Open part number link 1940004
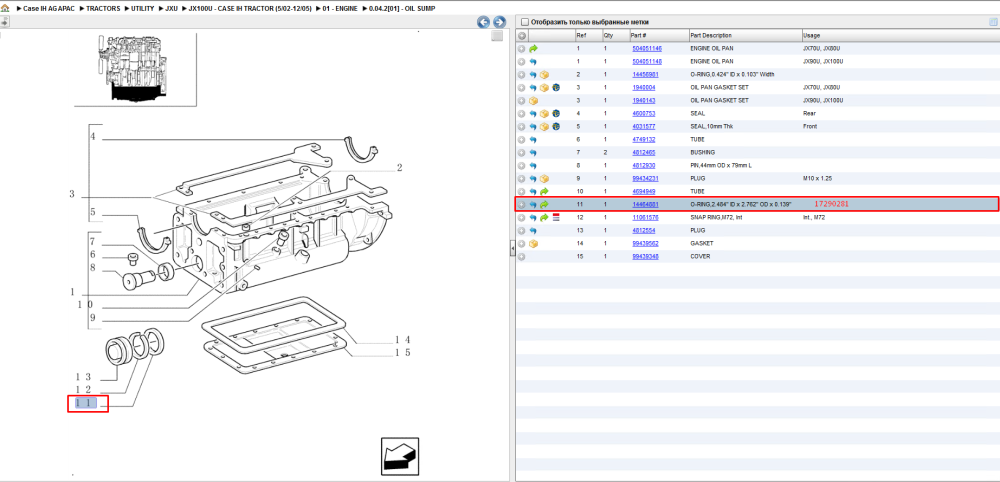Viewport: 1000px width, 482px height. [643, 87]
